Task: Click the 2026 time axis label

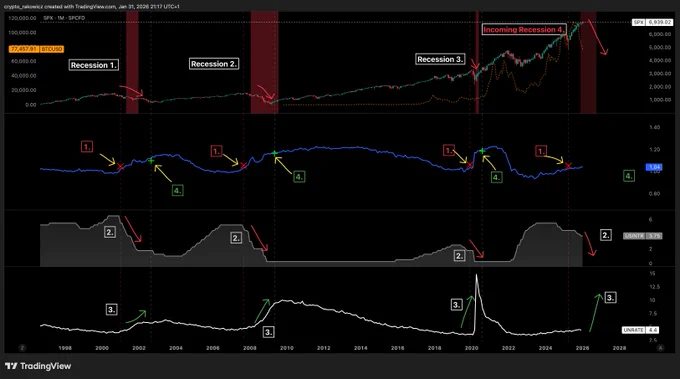Action: click(x=582, y=348)
